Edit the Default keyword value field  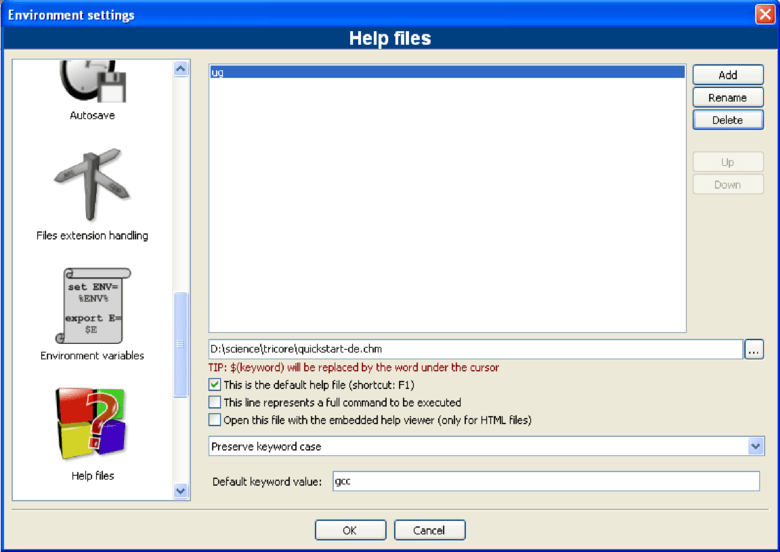[546, 481]
